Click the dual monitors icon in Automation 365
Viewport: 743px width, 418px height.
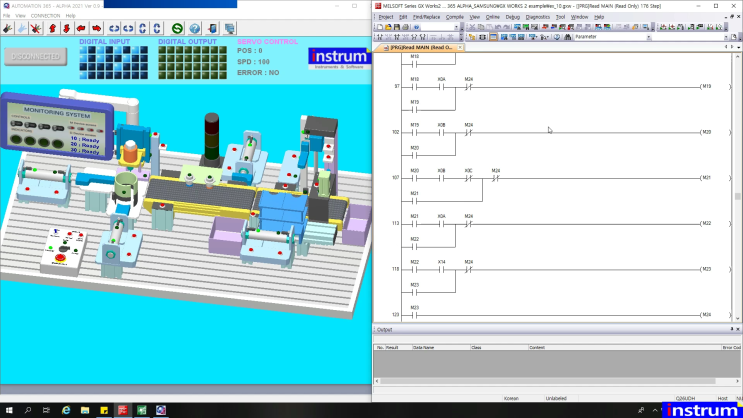[230, 28]
